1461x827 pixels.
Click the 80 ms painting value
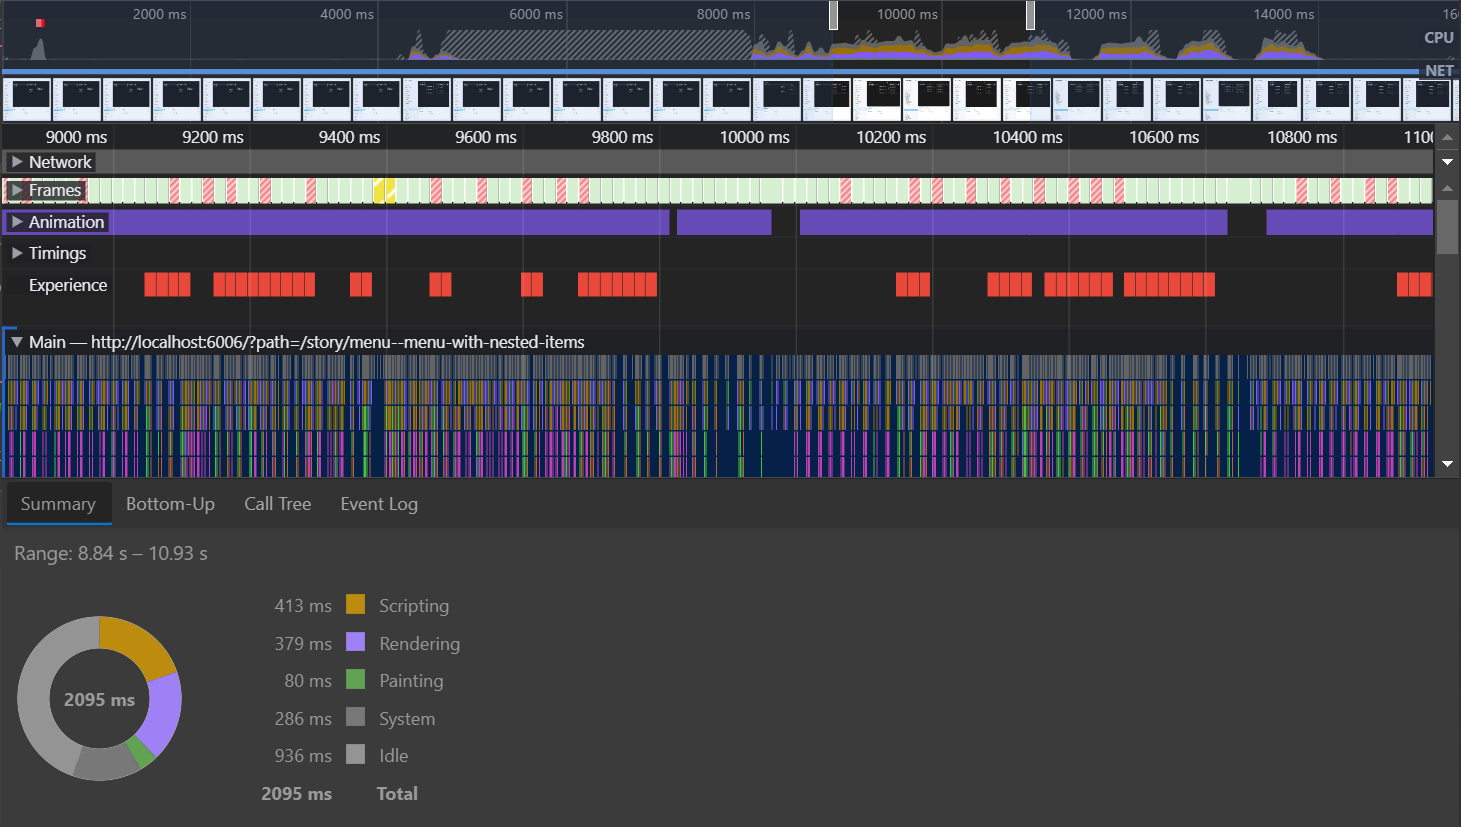[x=308, y=681]
